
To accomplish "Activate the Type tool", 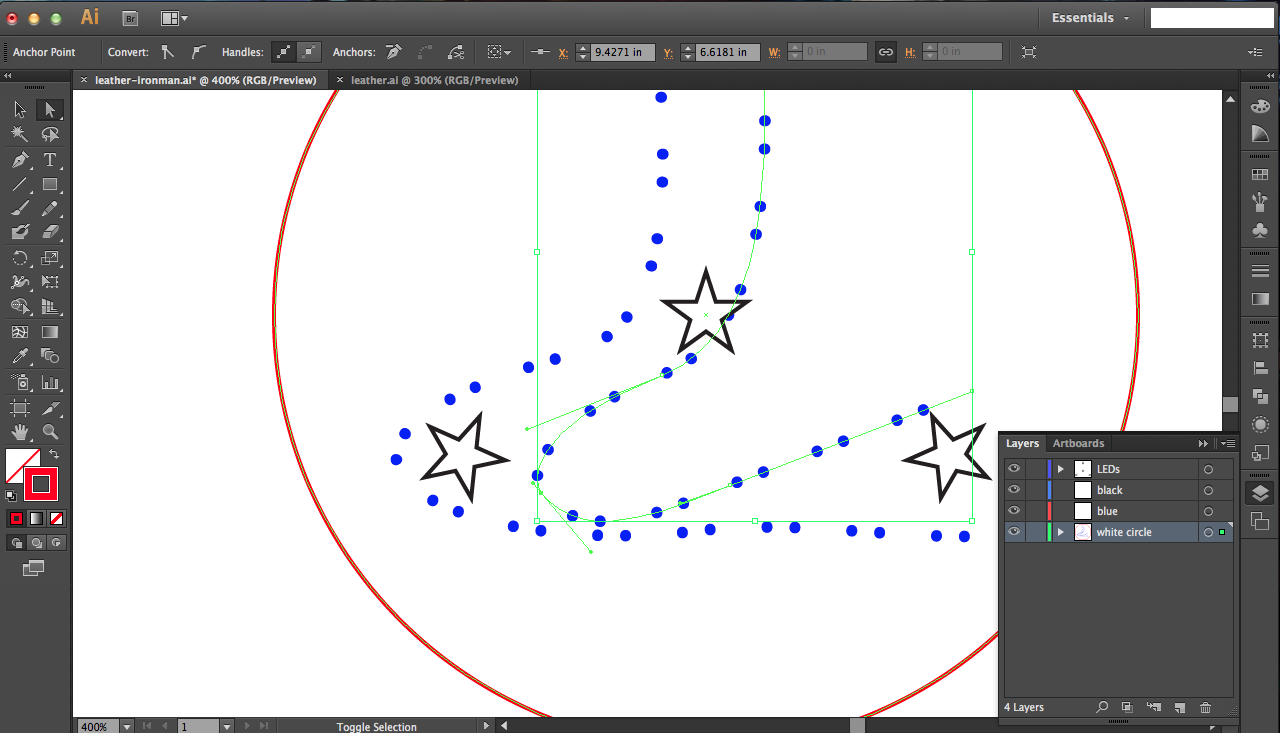I will (49, 160).
